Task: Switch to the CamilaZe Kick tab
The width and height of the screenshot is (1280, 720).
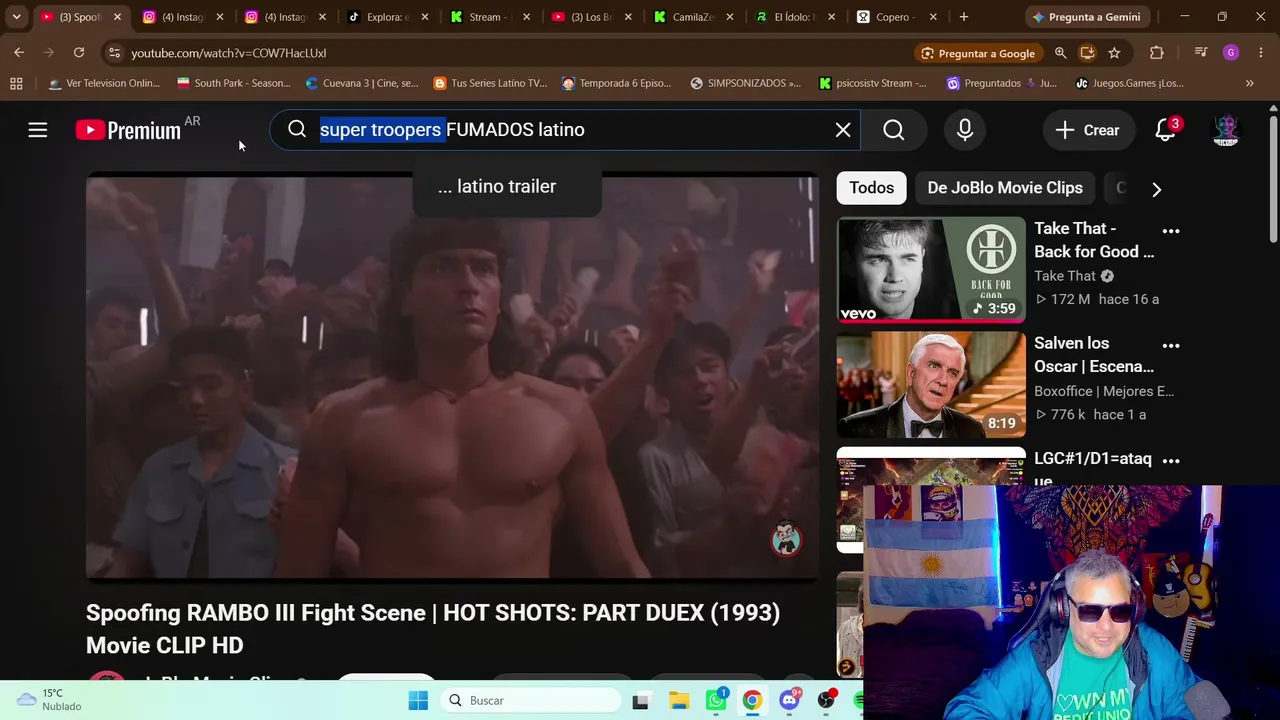Action: [694, 17]
